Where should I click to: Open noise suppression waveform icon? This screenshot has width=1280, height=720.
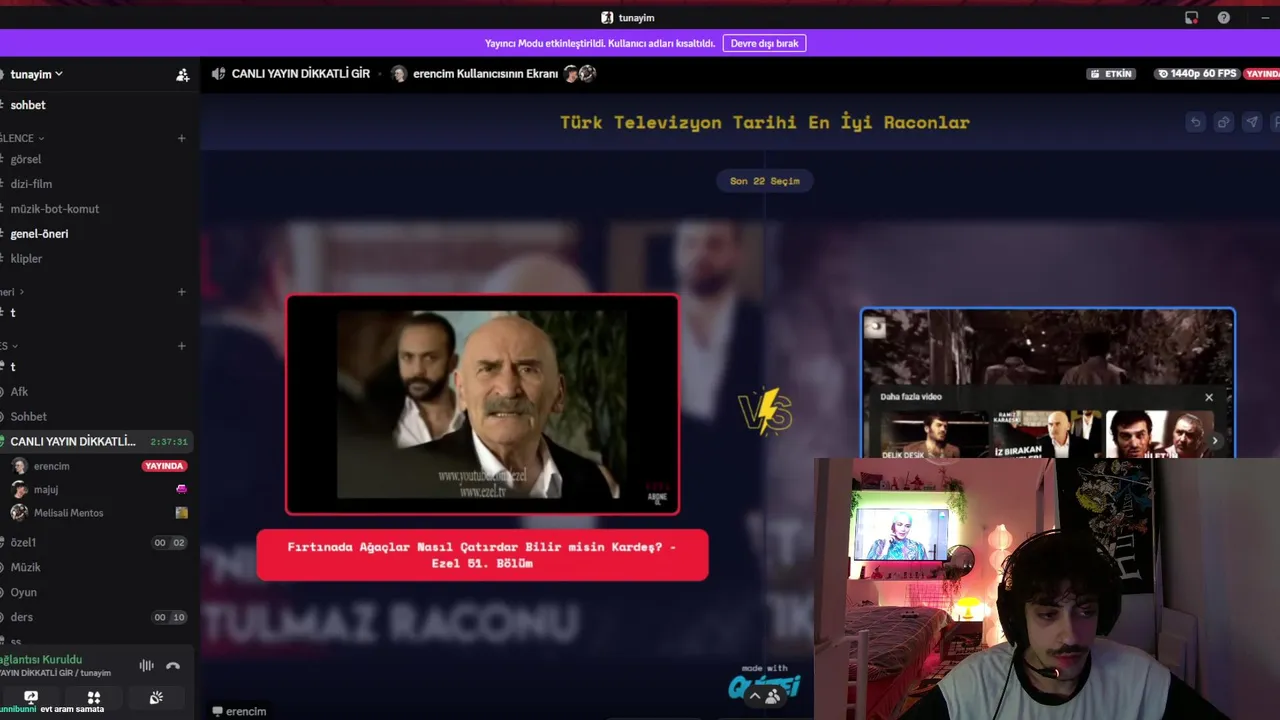[x=146, y=666]
